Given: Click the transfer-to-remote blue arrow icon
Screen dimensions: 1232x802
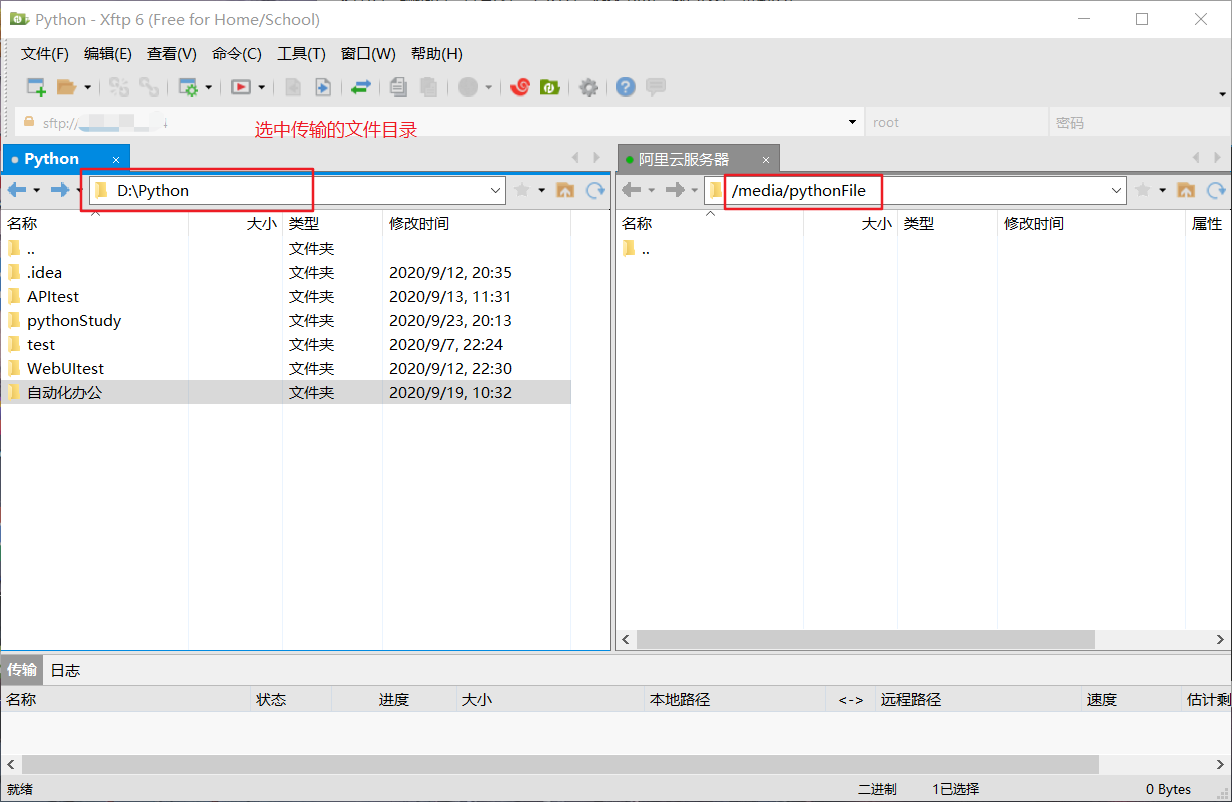Looking at the screenshot, I should click(322, 87).
